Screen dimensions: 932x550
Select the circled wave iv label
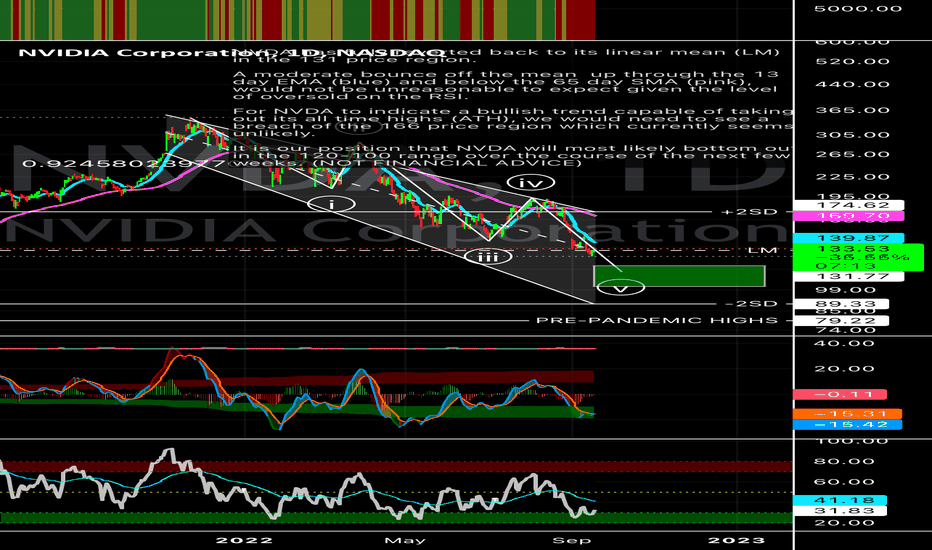531,183
